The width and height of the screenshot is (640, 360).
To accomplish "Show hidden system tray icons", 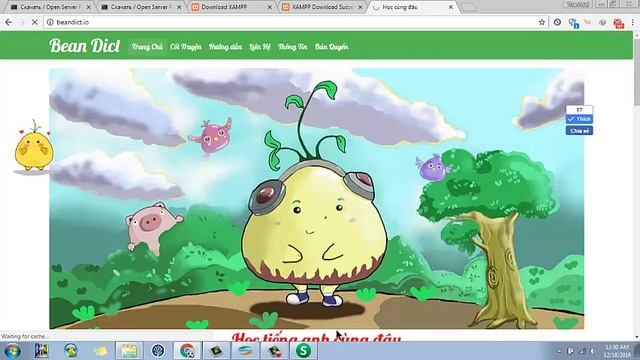I will [559, 351].
